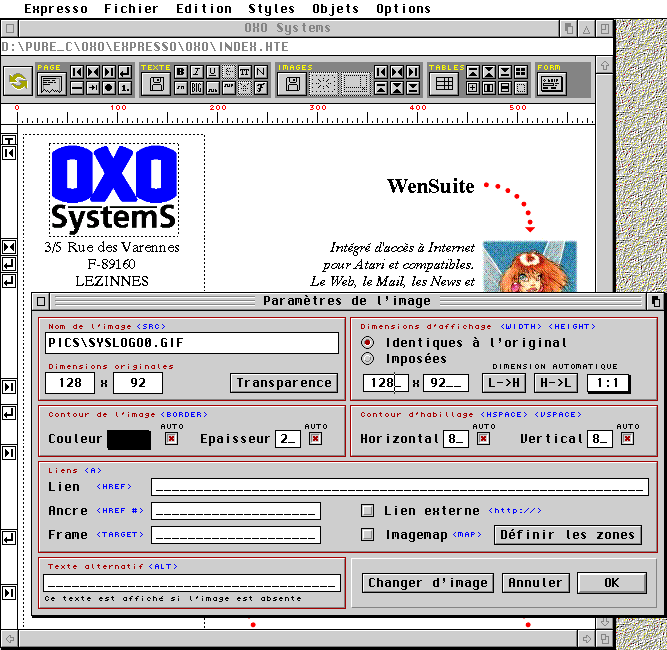Click the FORM section icon
Image resolution: width=667 pixels, height=650 pixels.
click(550, 84)
